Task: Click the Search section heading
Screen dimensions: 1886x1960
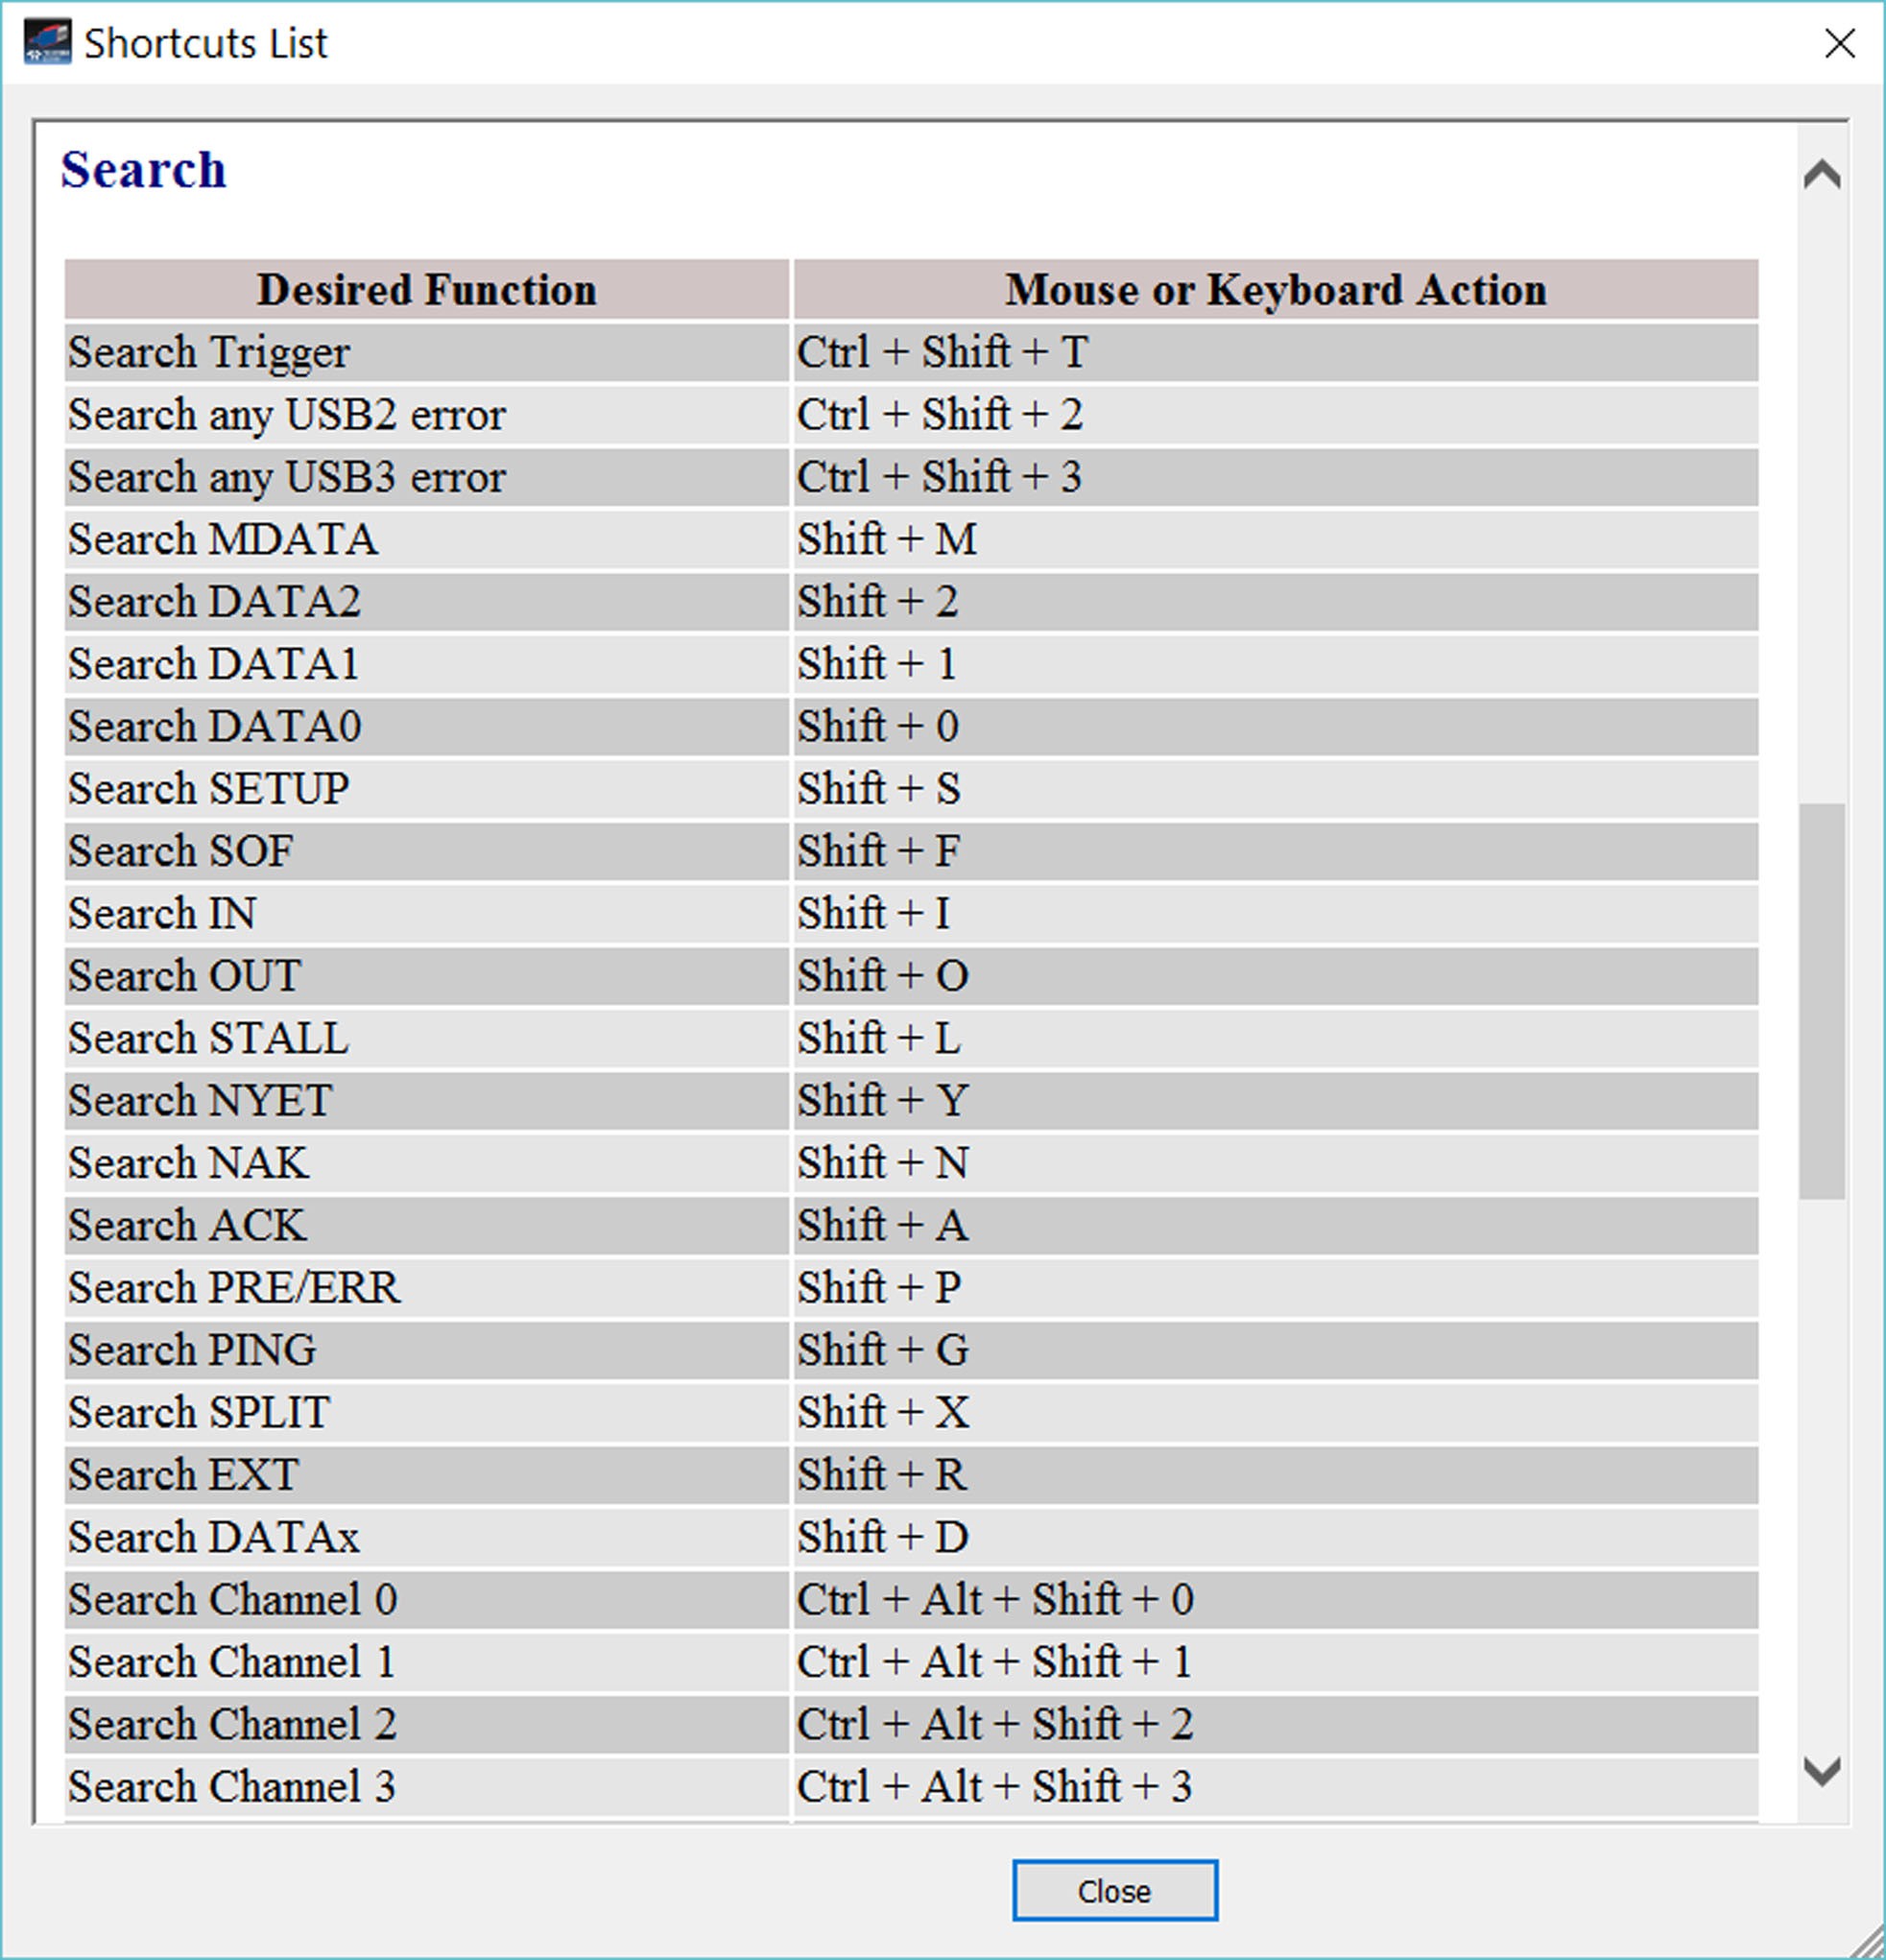Action: [x=144, y=169]
